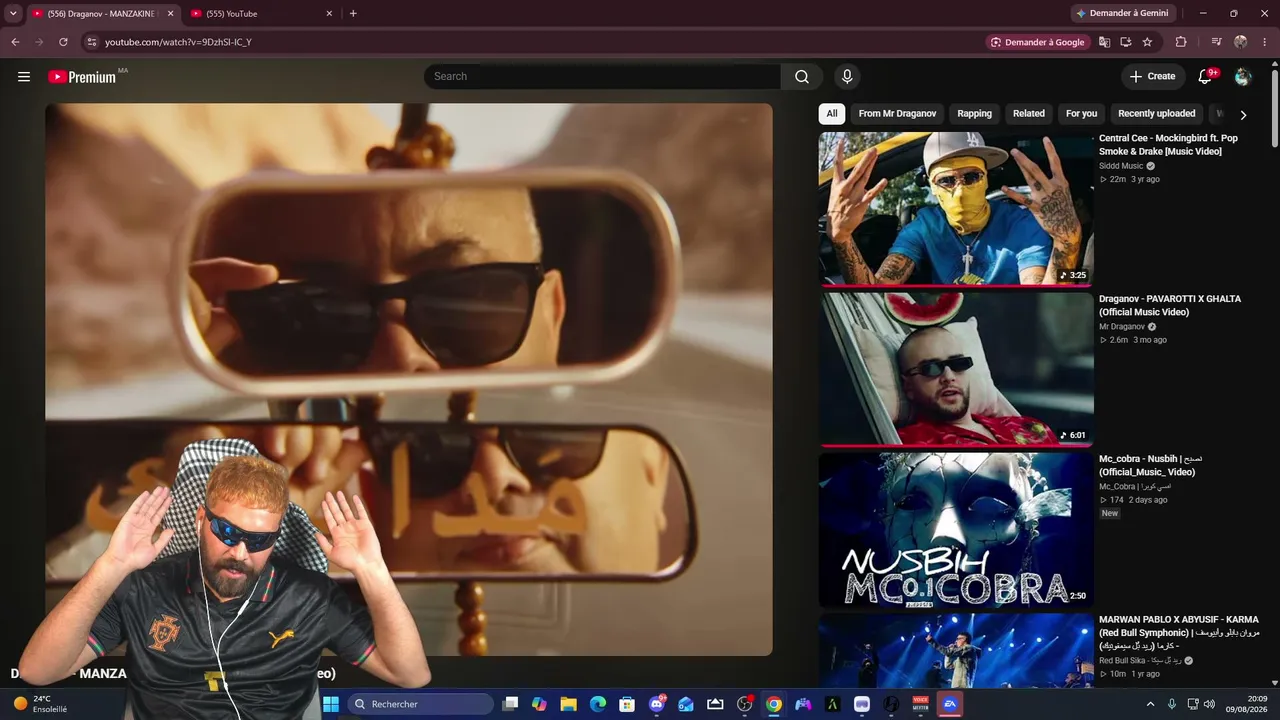Click the search magnifier button
The height and width of the screenshot is (720, 1280).
[x=802, y=77]
